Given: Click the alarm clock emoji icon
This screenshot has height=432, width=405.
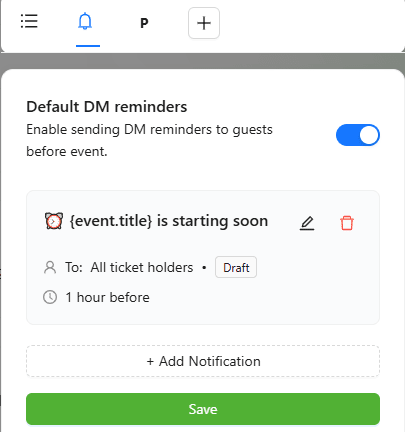Looking at the screenshot, I should coord(54,221).
